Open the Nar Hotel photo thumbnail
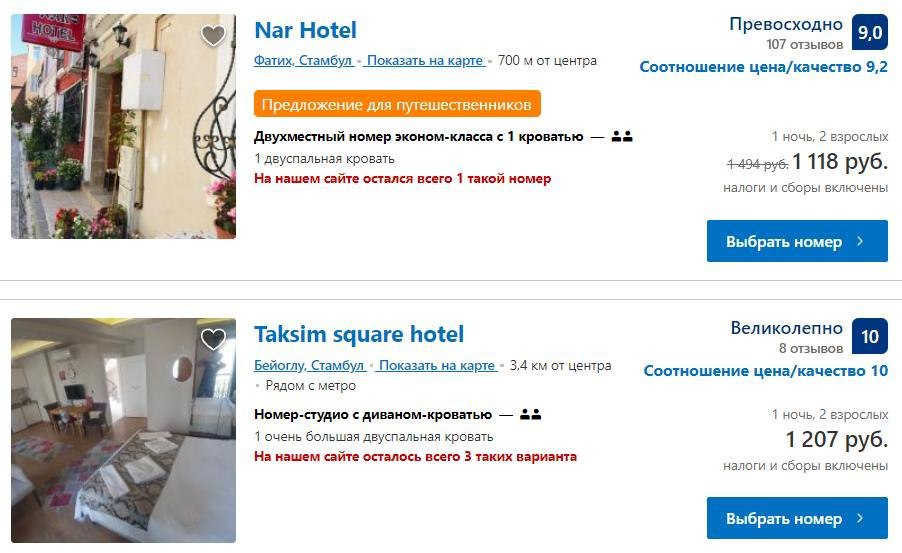 click(124, 127)
